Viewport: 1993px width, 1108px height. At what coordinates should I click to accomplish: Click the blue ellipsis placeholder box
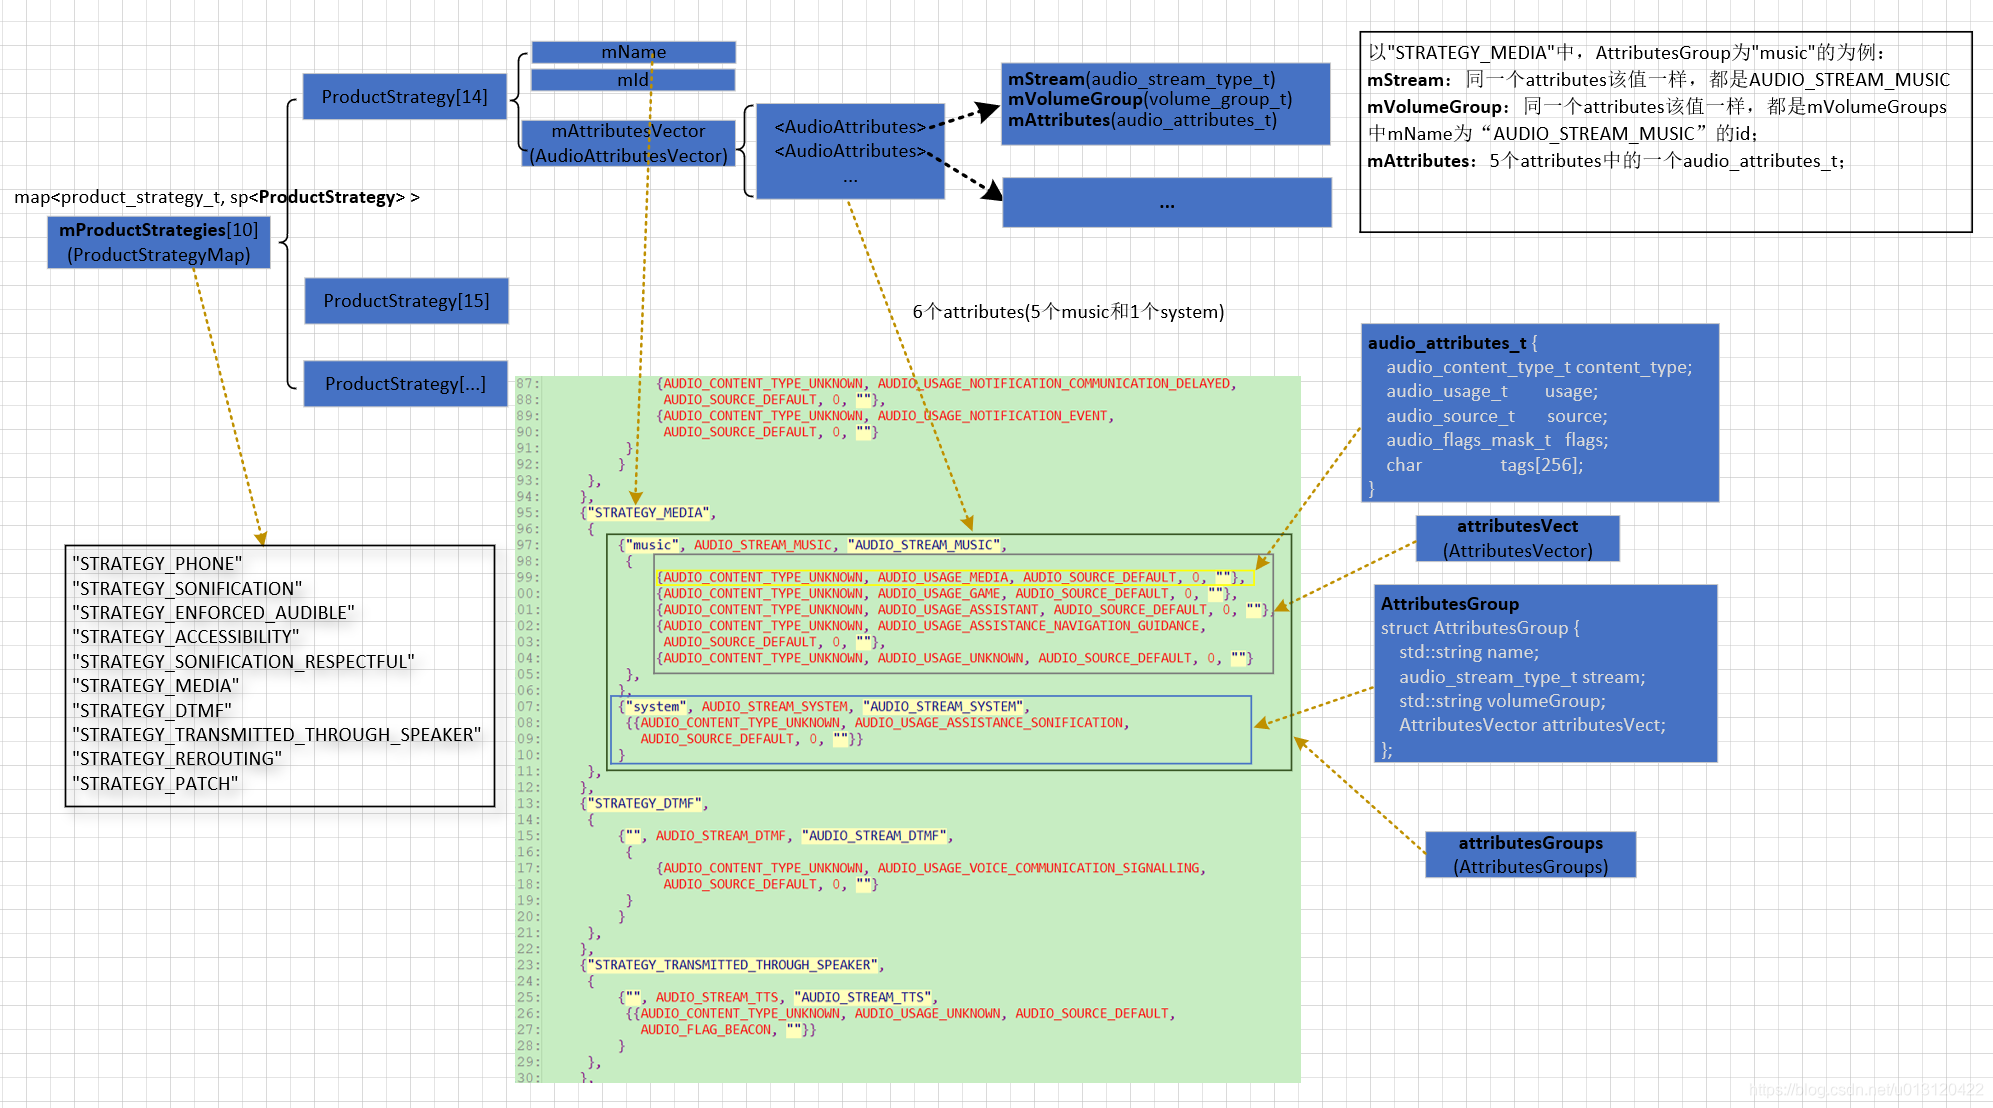click(1166, 203)
